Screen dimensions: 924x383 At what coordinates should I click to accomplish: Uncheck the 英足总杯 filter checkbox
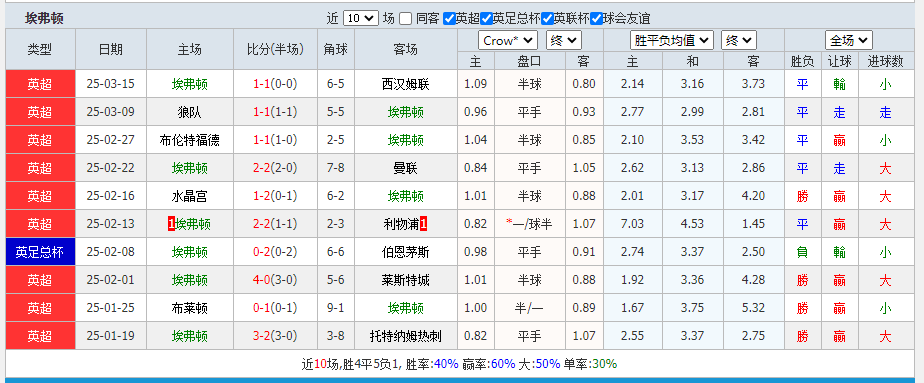(486, 18)
